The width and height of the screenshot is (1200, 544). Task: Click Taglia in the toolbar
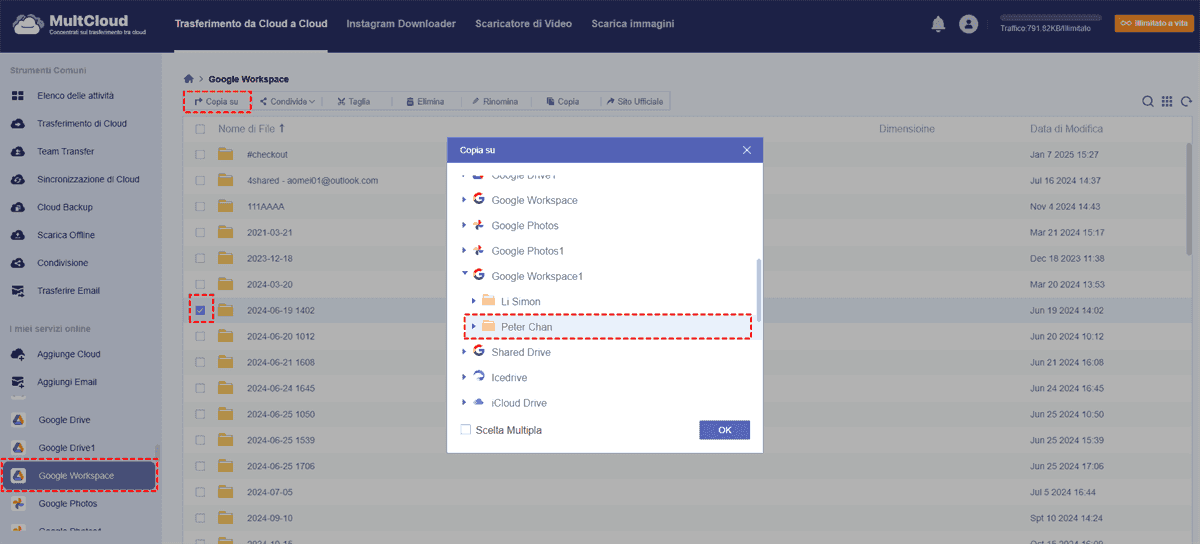[353, 101]
